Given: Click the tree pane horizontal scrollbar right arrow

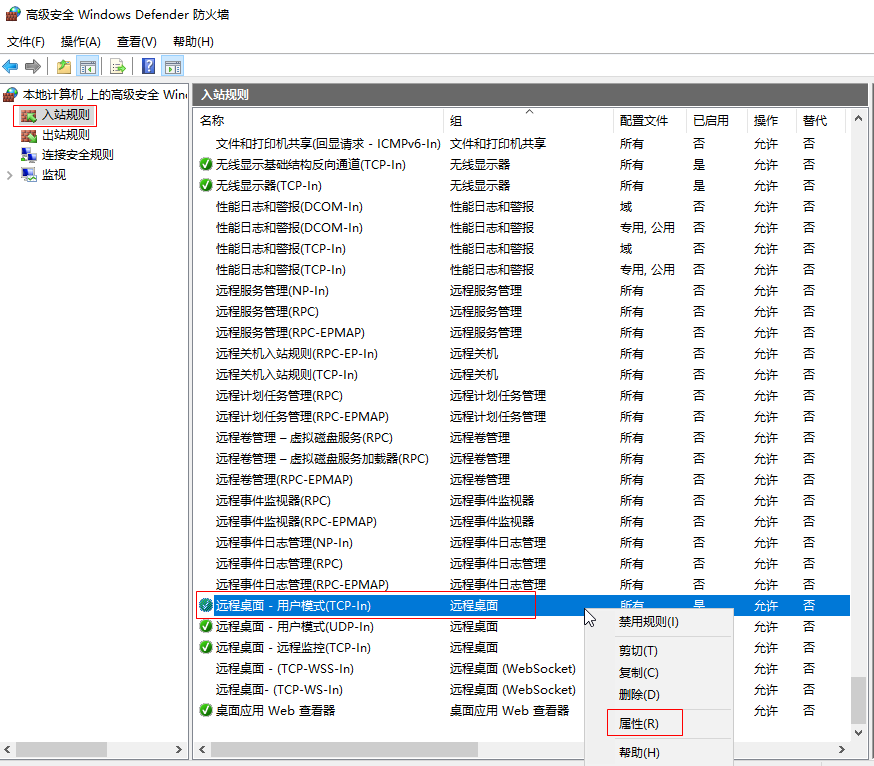Looking at the screenshot, I should [x=178, y=749].
